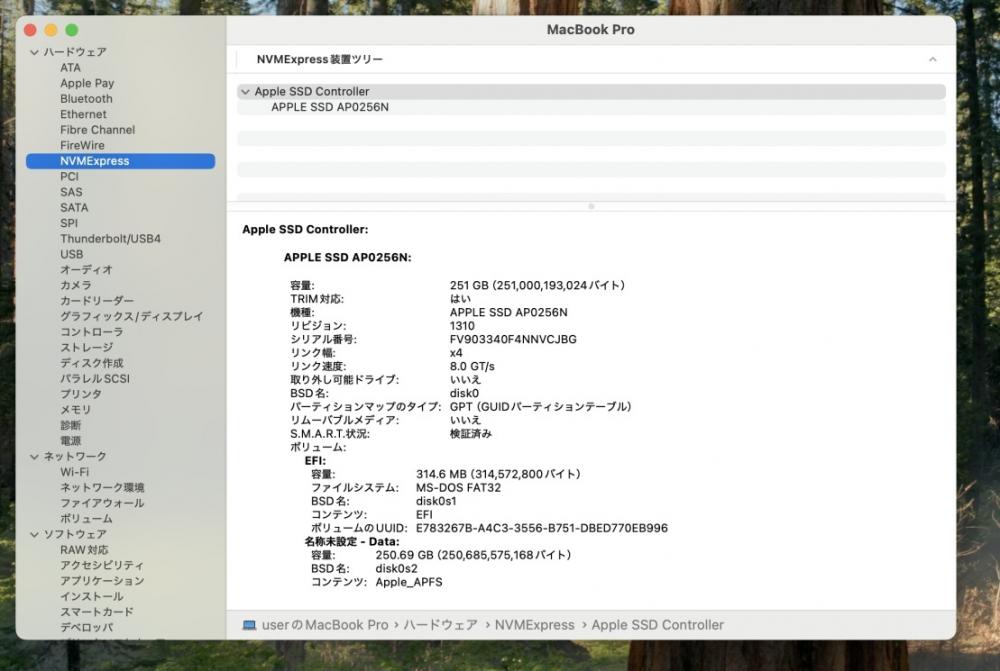Select メモリ in the sidebar
Screen dimensions: 1000x671
75,409
